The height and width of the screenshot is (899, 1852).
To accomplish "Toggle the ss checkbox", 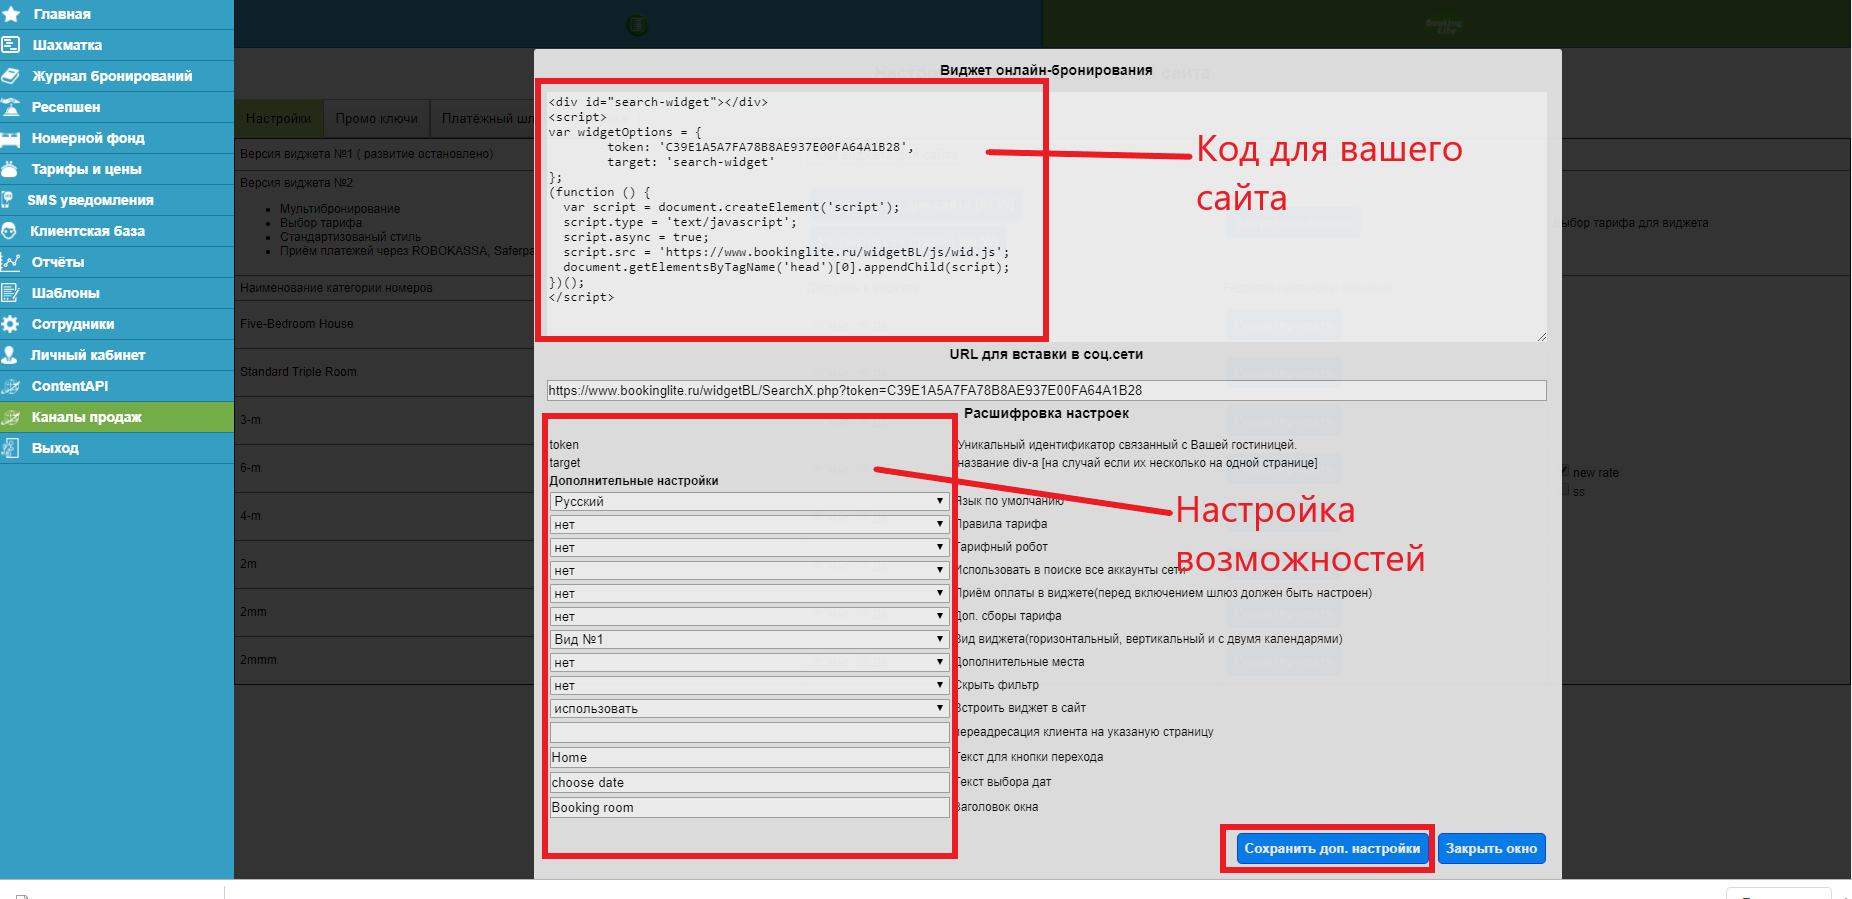I will (x=1565, y=491).
